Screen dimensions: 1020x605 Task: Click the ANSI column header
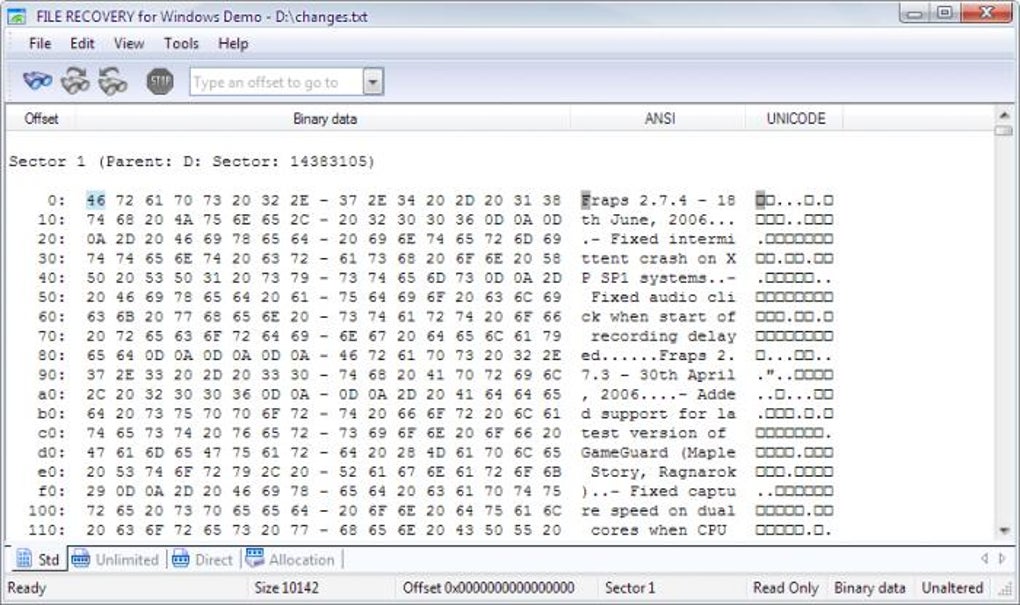coord(659,118)
